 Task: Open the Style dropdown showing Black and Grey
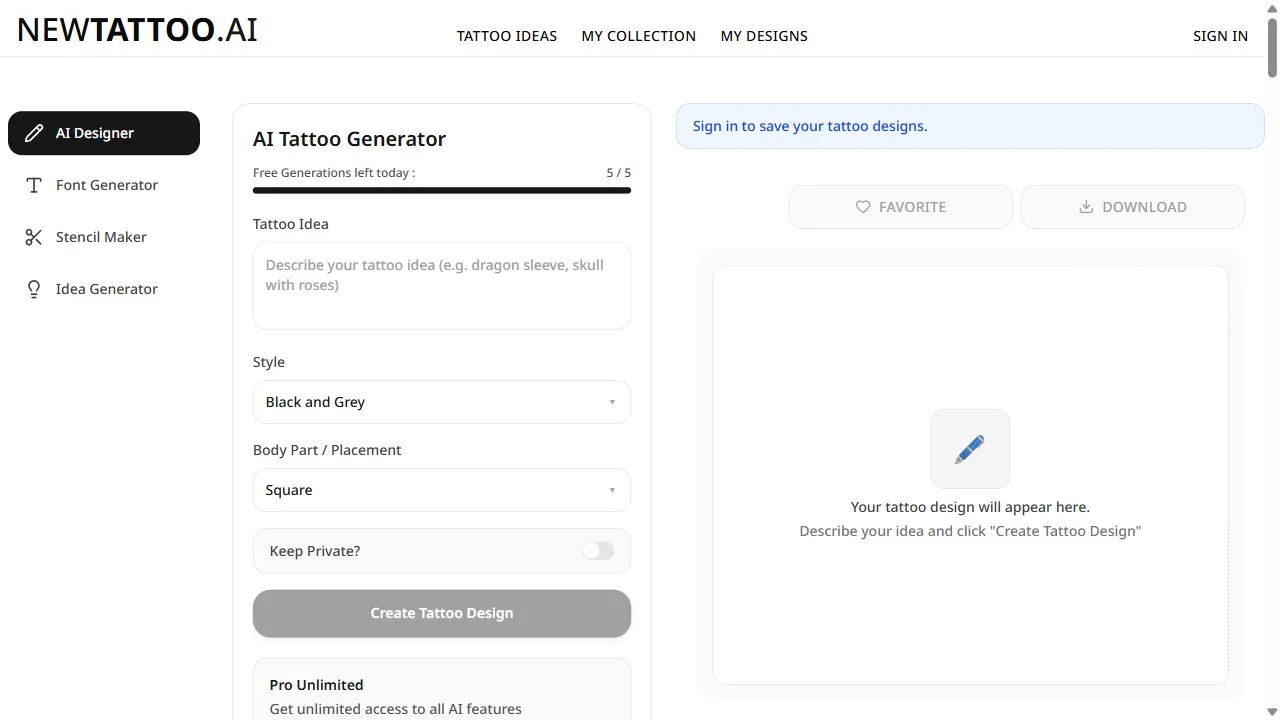[442, 402]
